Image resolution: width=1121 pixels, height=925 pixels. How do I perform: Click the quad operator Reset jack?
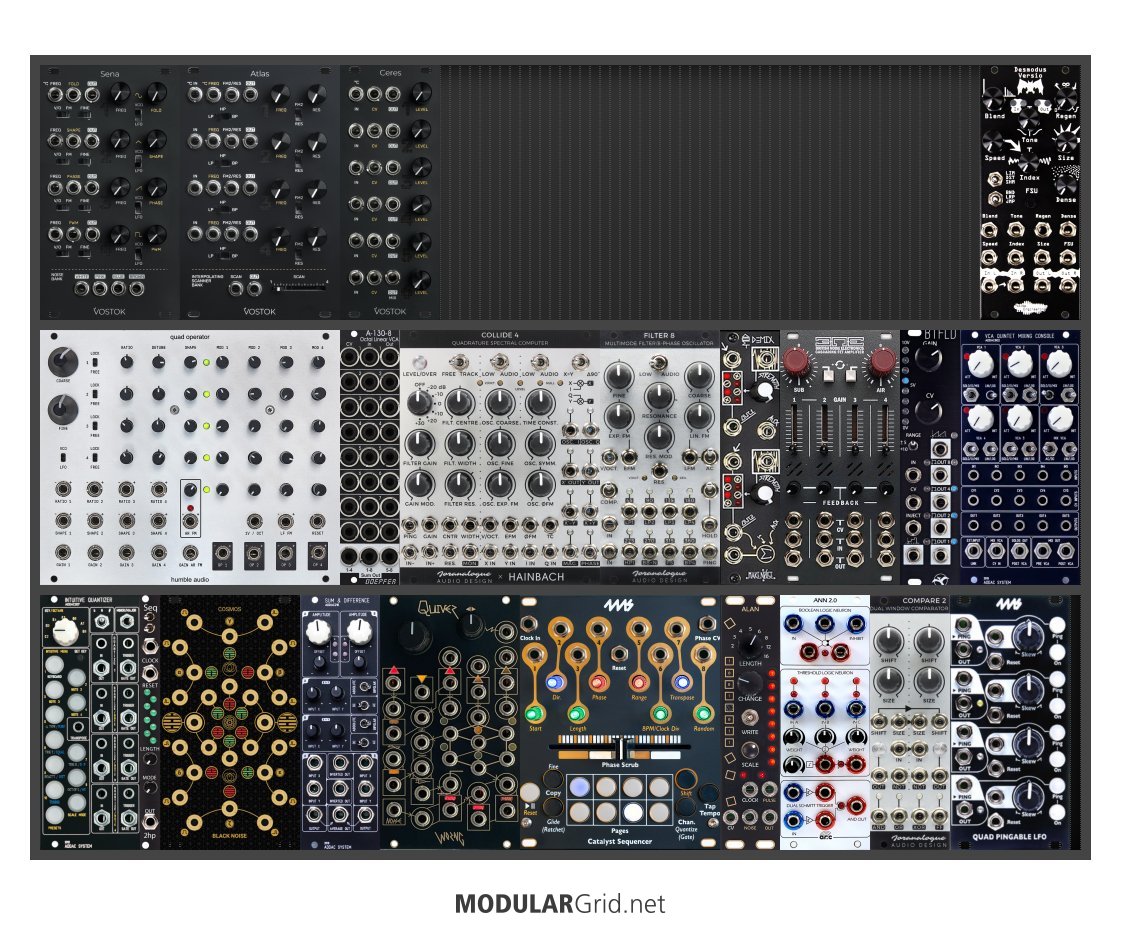click(317, 520)
